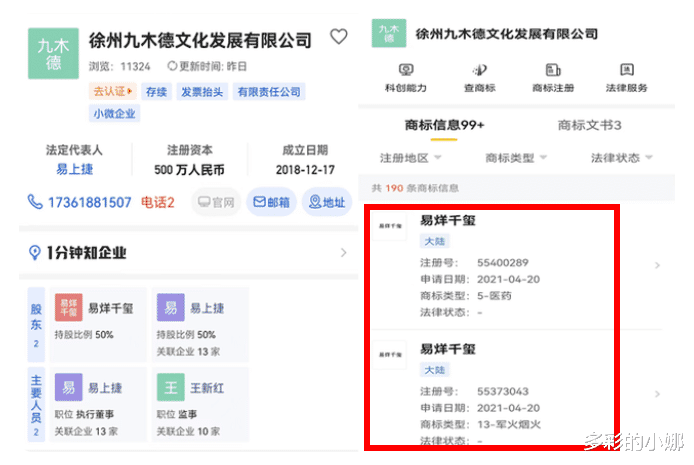The width and height of the screenshot is (694, 465).
Task: Open trademark thumbnail for registration 55400289
Action: (x=390, y=226)
